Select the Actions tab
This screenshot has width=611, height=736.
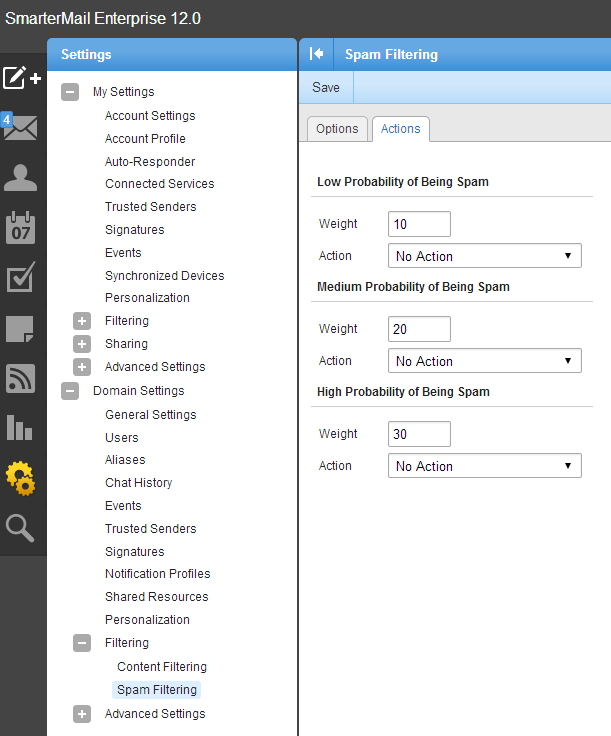400,129
